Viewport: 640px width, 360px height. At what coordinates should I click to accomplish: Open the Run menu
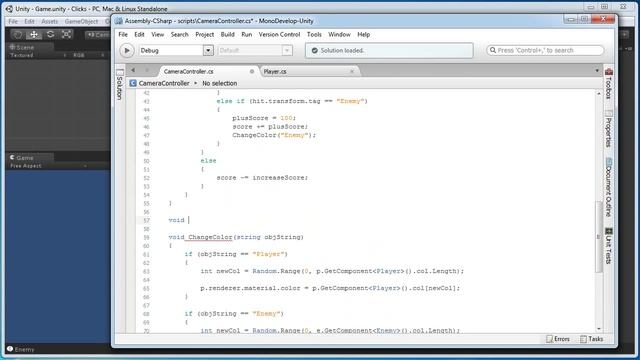[x=247, y=34]
